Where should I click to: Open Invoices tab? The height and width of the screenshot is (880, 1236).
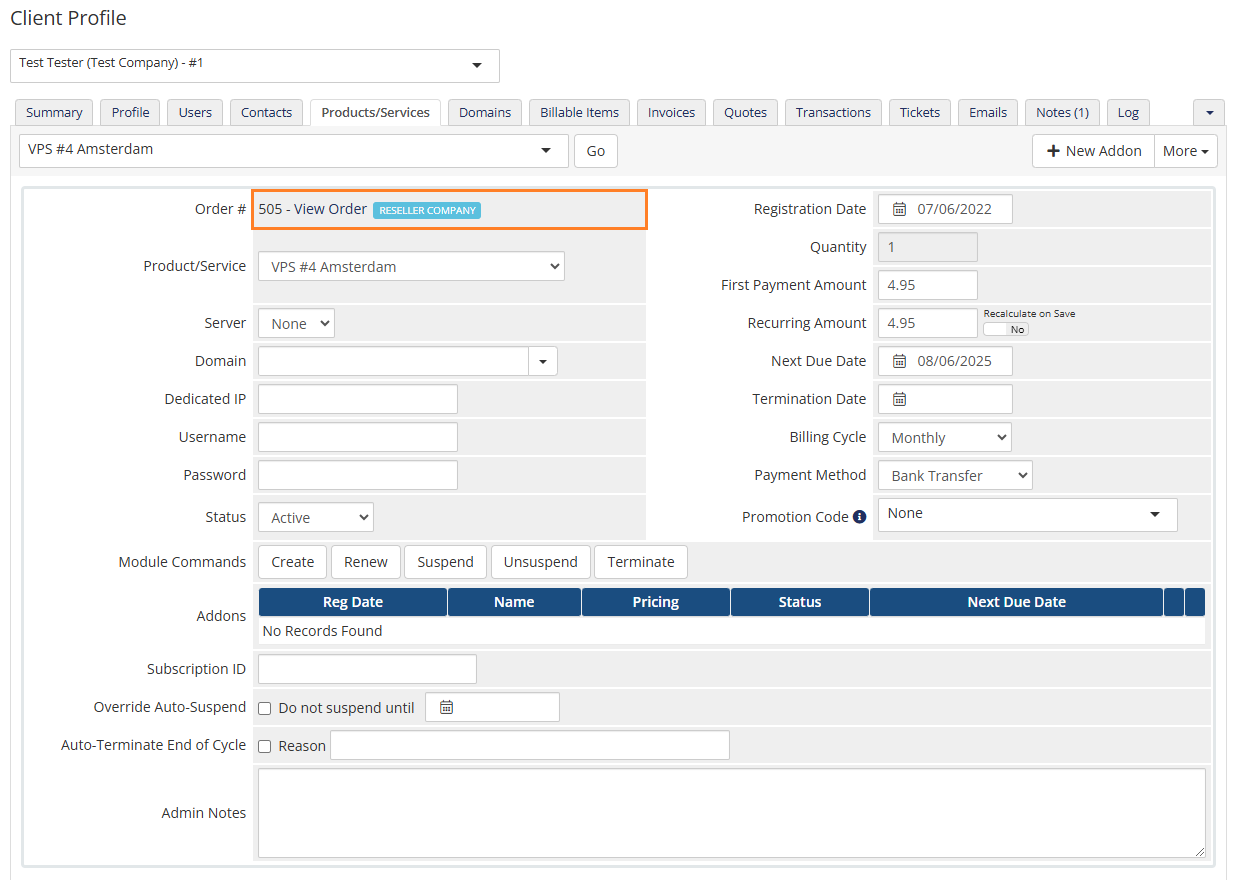click(671, 112)
